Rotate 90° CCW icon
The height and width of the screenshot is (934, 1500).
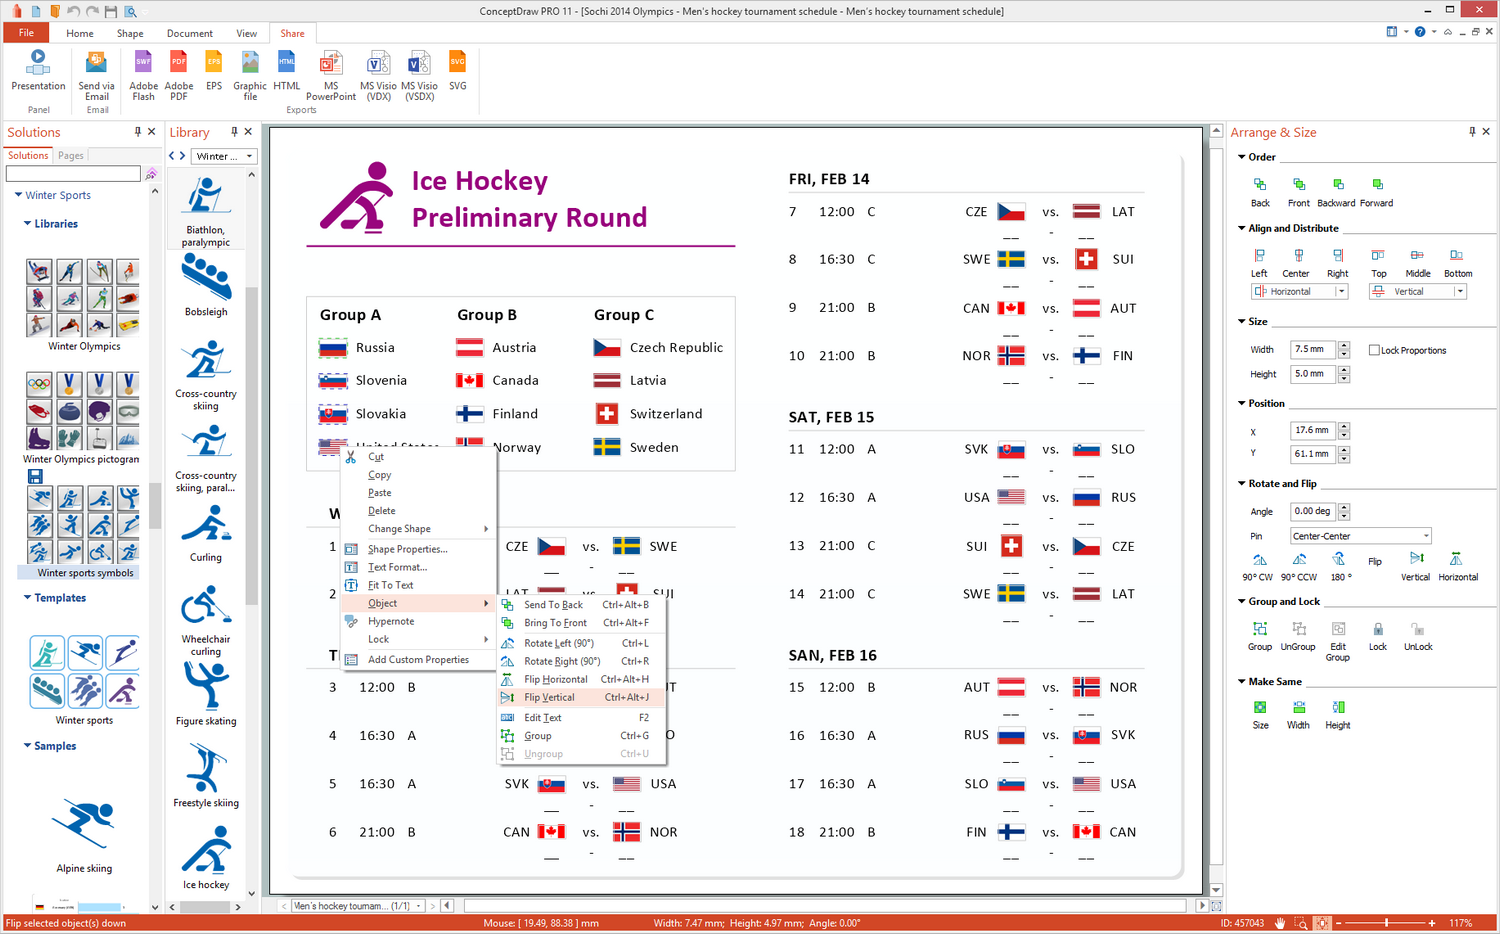point(1299,560)
